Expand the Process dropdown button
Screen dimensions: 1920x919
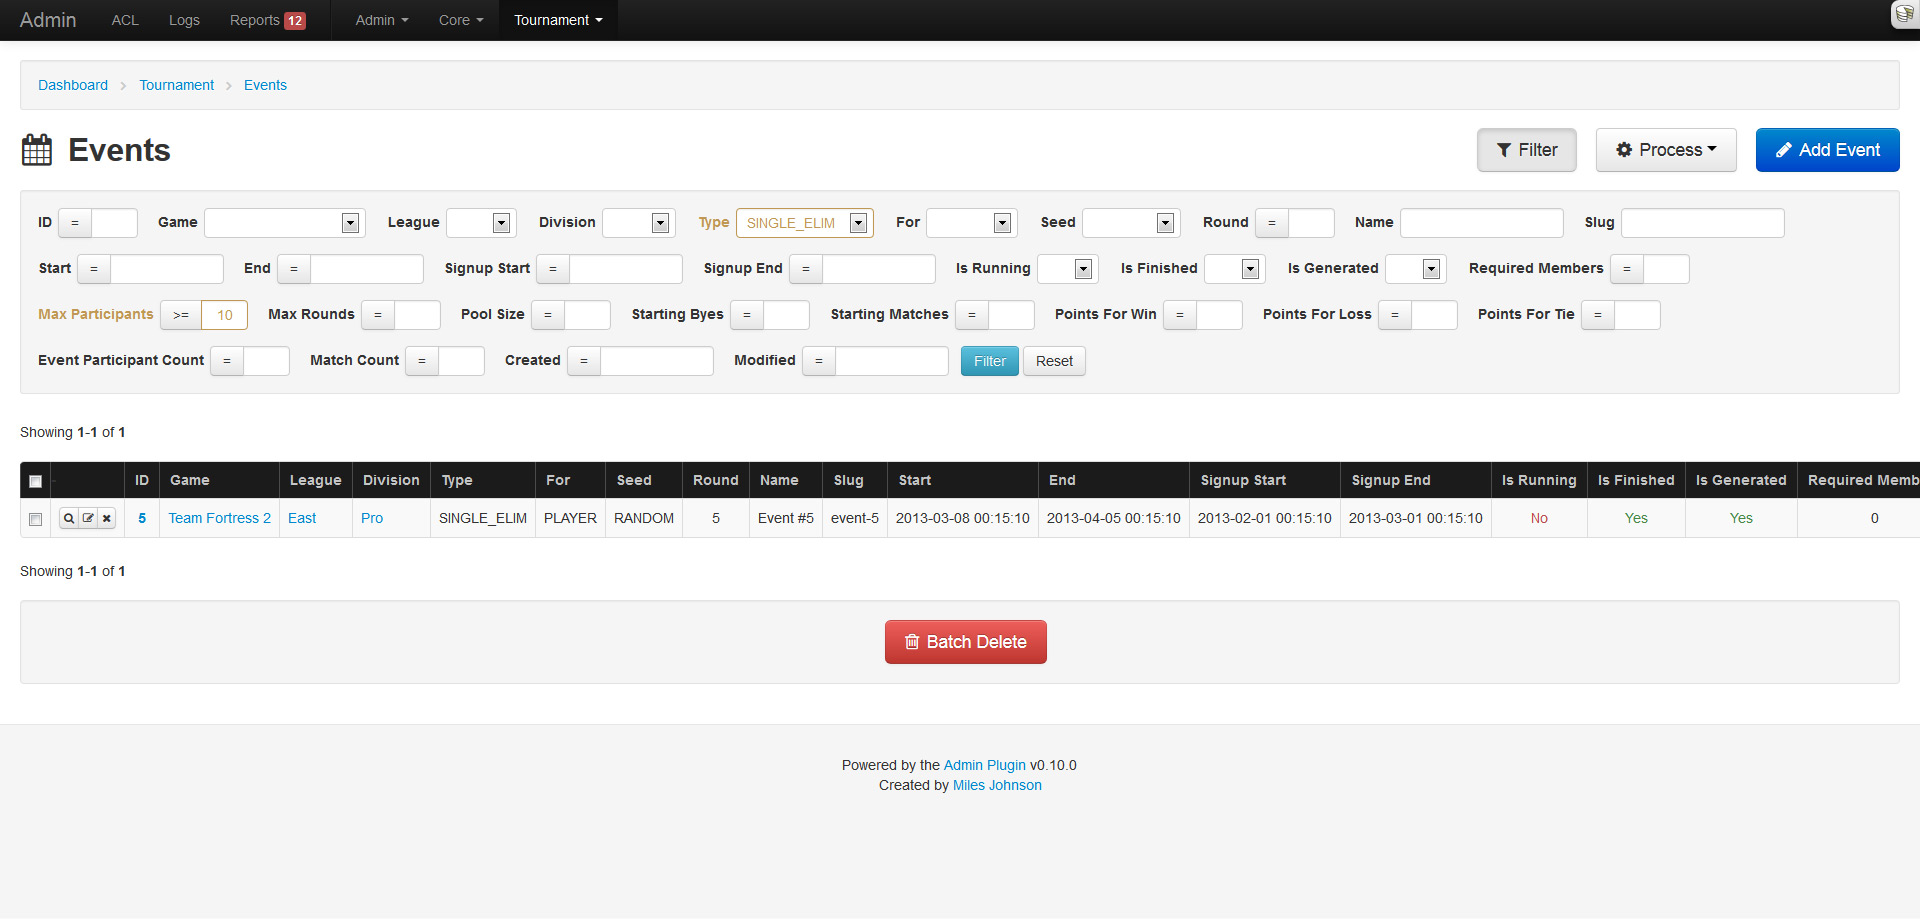click(x=1665, y=150)
